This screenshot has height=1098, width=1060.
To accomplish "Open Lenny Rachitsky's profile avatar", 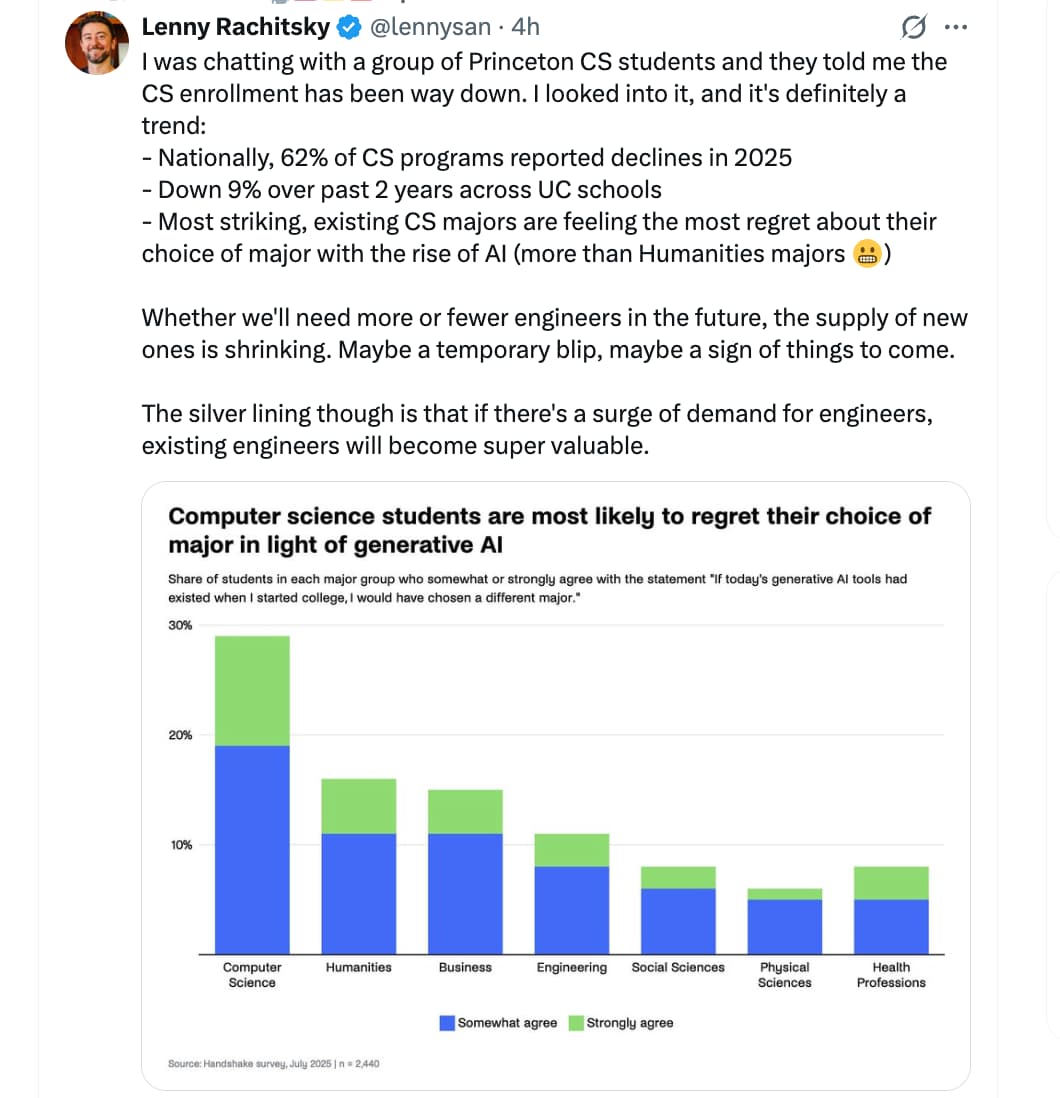I will click(x=97, y=43).
